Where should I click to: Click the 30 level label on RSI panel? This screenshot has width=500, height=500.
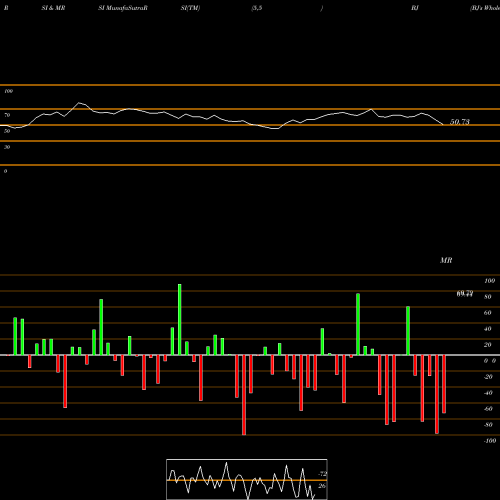tap(7, 147)
